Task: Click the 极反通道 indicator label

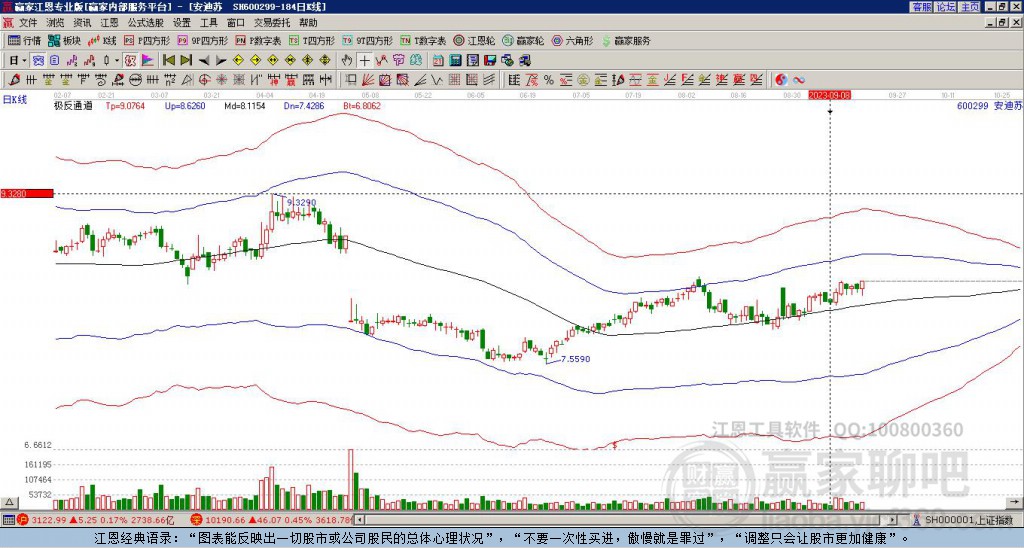Action: [73, 106]
